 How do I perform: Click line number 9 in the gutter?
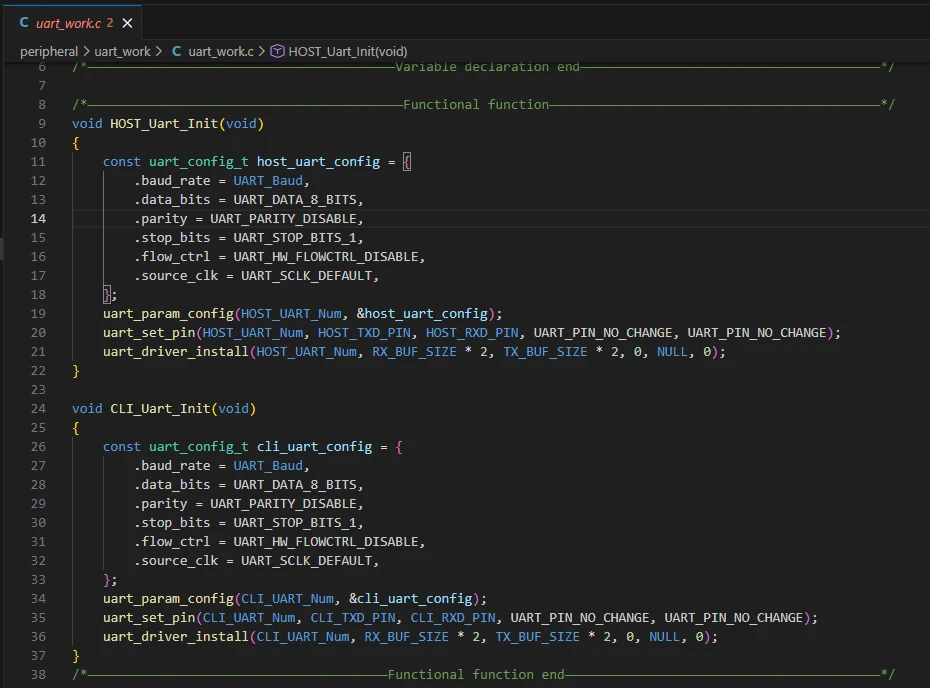41,123
